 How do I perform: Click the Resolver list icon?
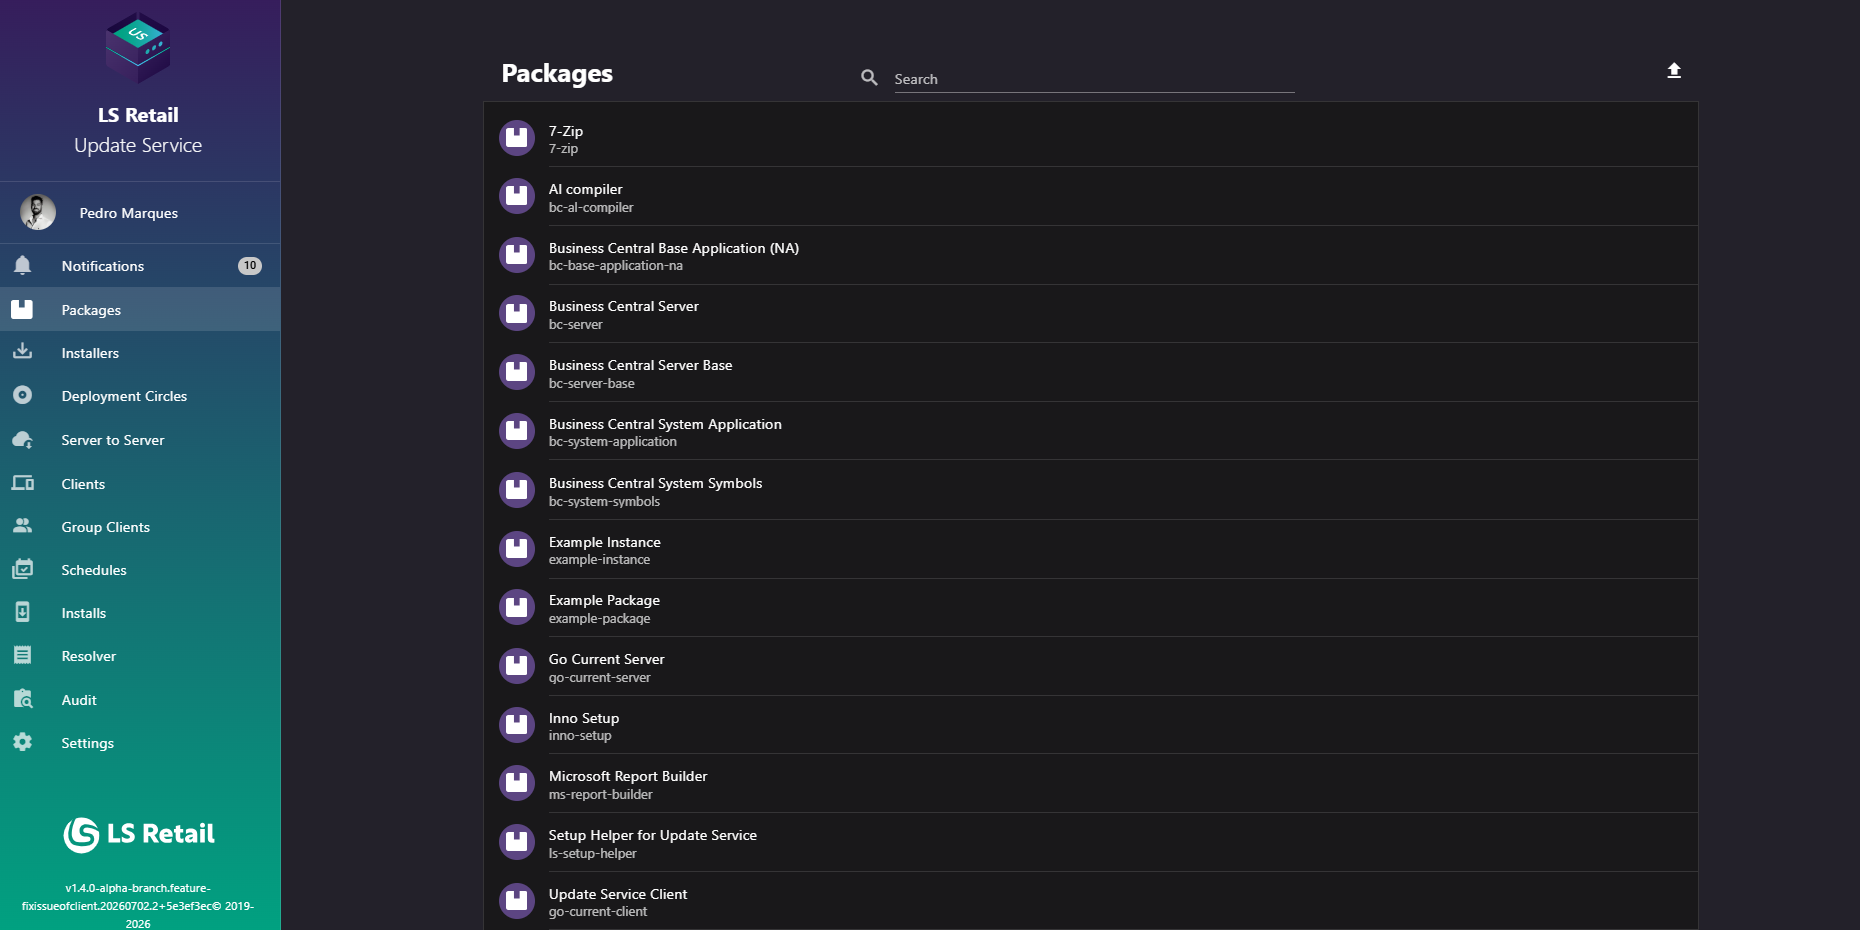22,655
